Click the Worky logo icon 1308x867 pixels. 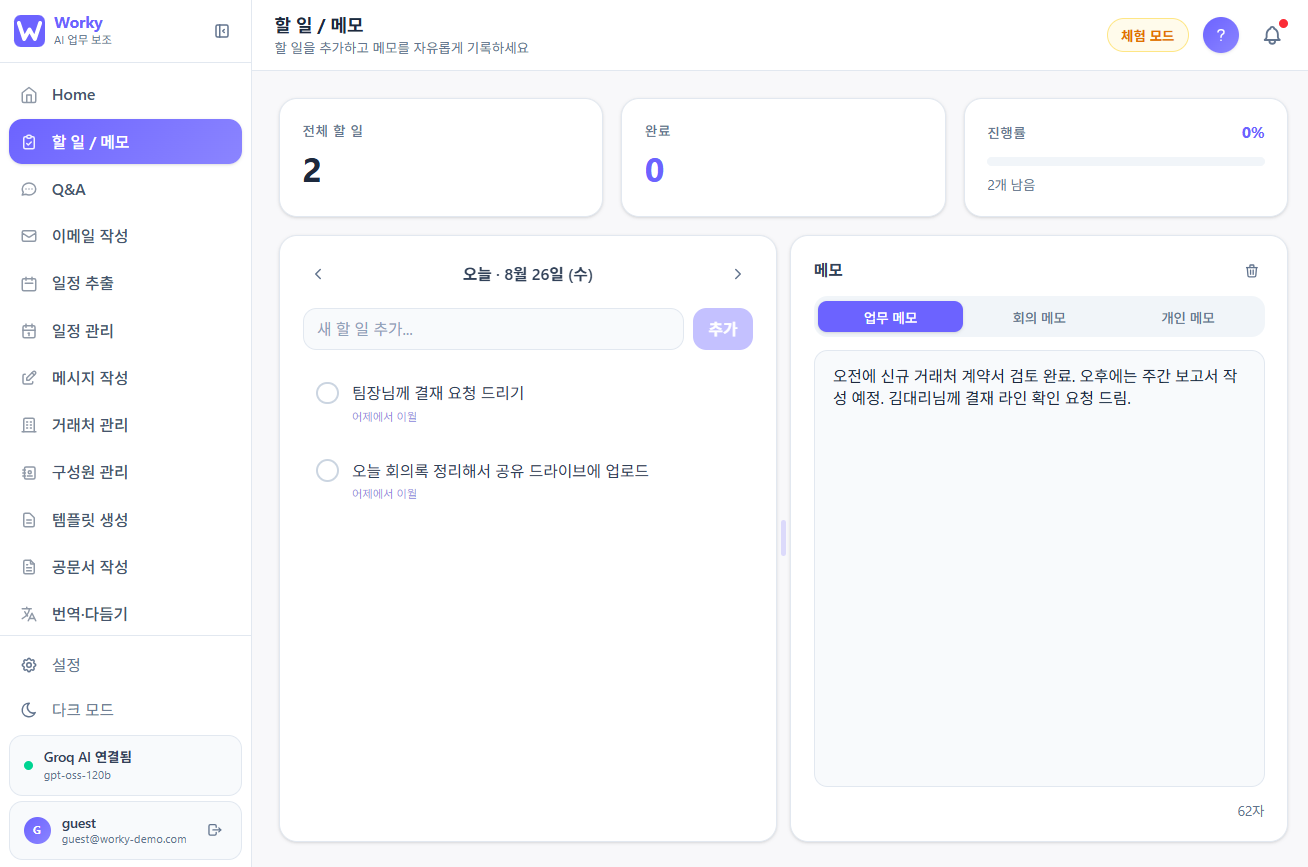(30, 31)
